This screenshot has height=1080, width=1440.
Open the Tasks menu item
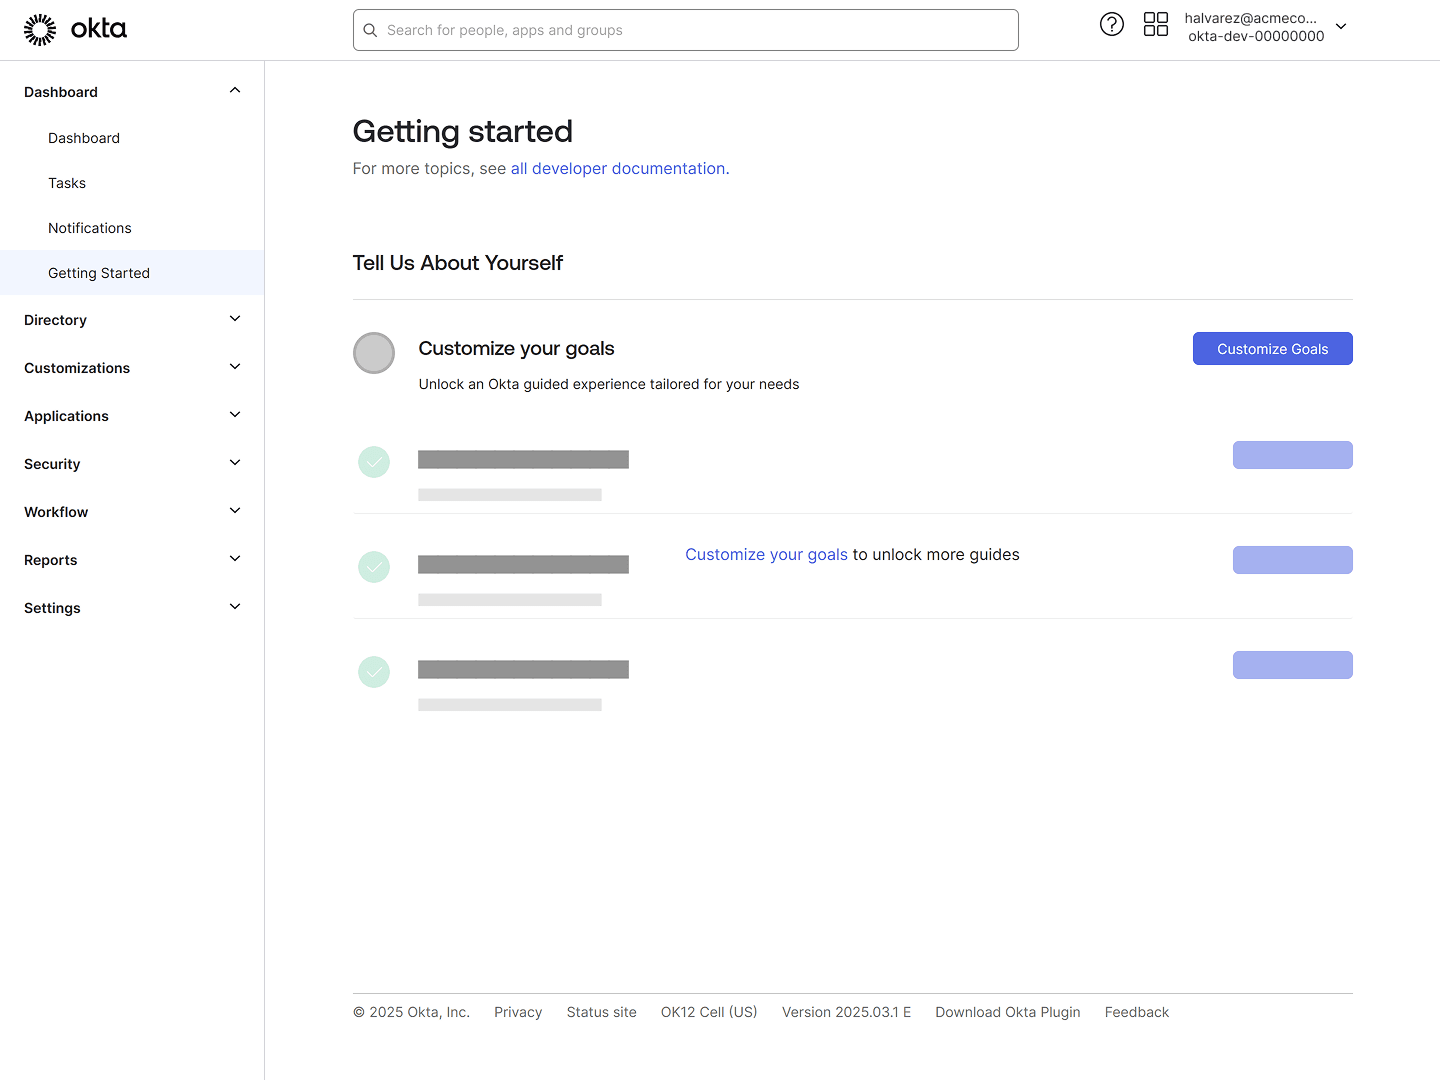tap(132, 183)
